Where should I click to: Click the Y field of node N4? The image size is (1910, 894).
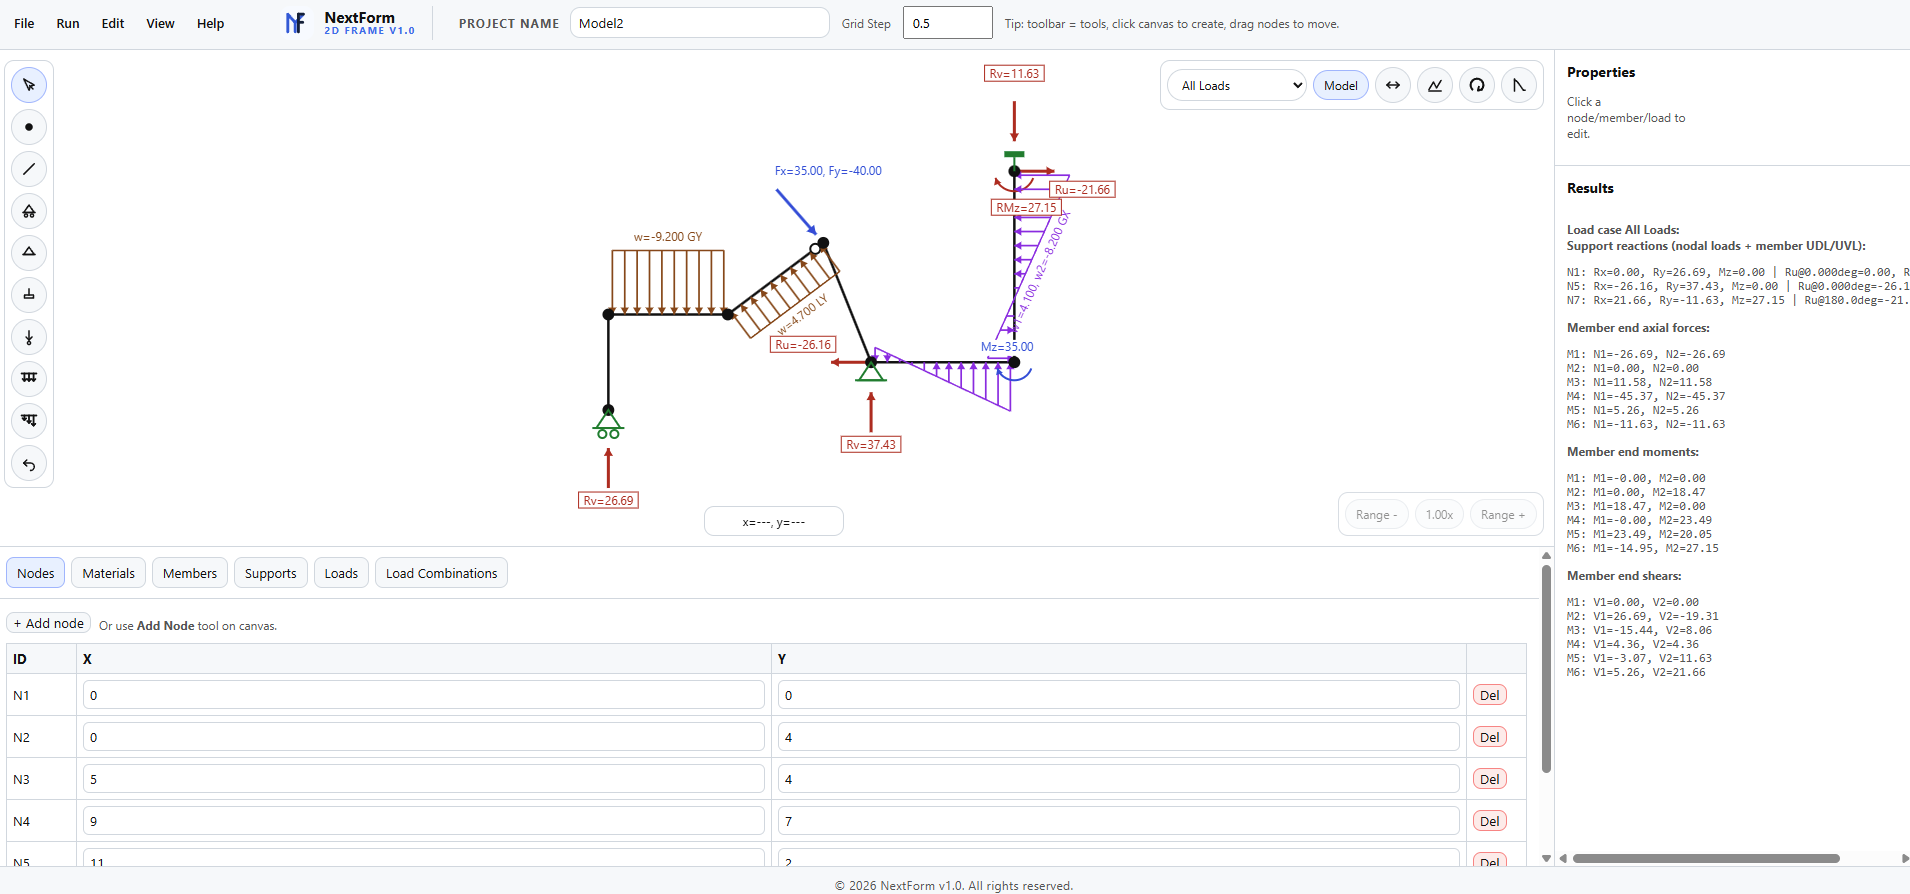[1119, 821]
